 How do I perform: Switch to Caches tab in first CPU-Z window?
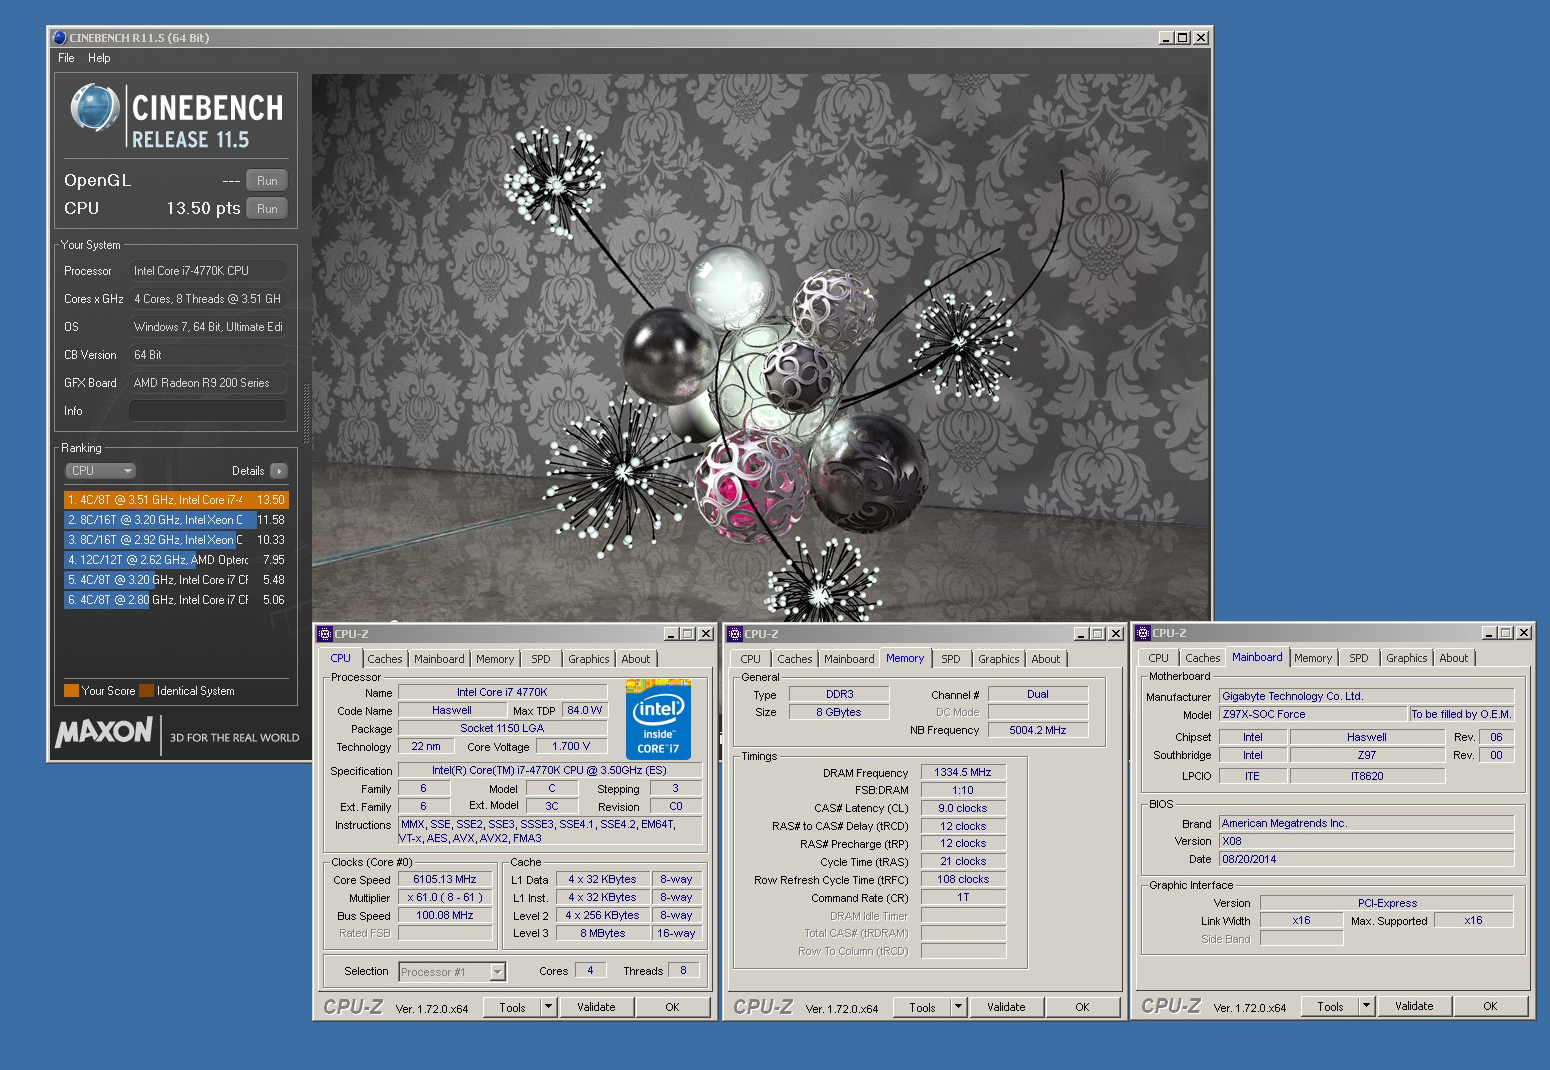[x=384, y=659]
